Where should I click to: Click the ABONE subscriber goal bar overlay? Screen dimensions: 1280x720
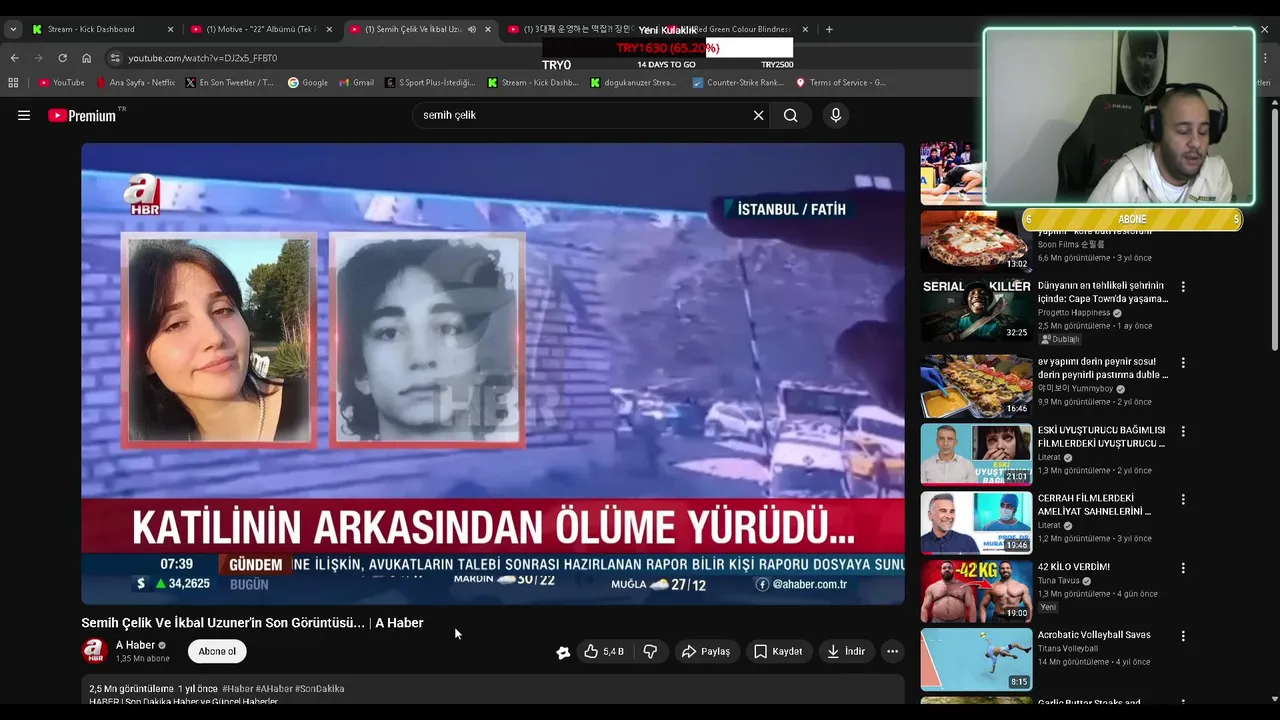point(1132,219)
